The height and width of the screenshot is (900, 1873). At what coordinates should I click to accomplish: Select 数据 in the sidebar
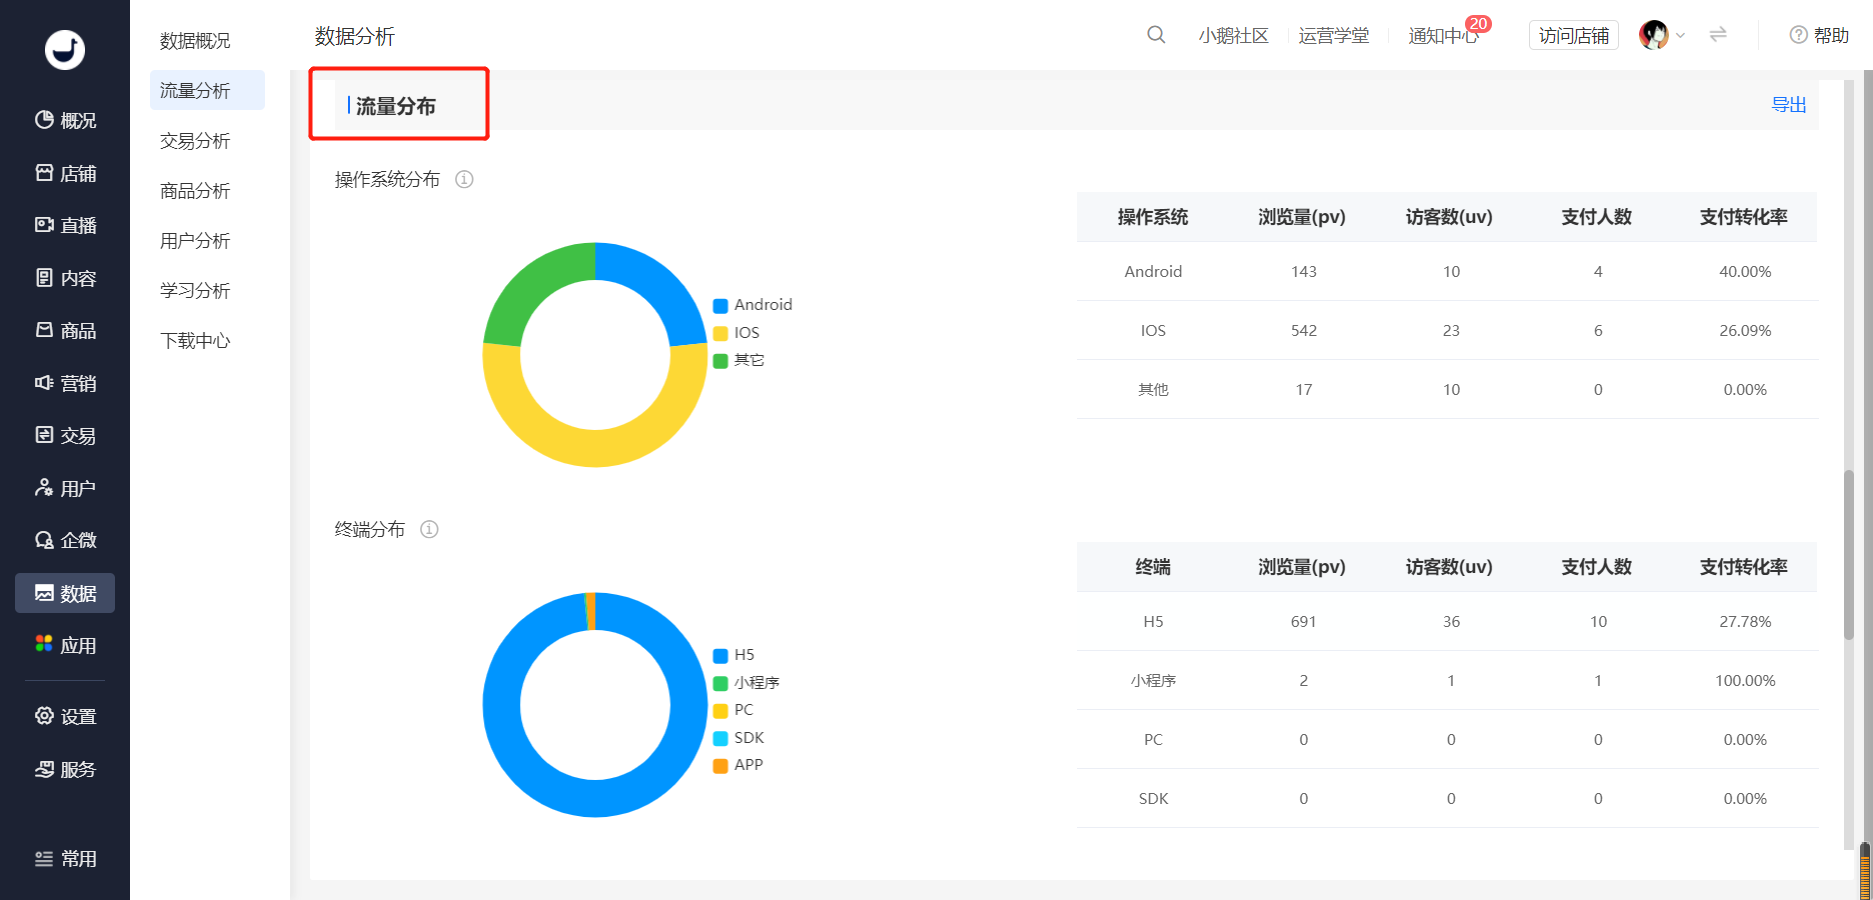[65, 593]
